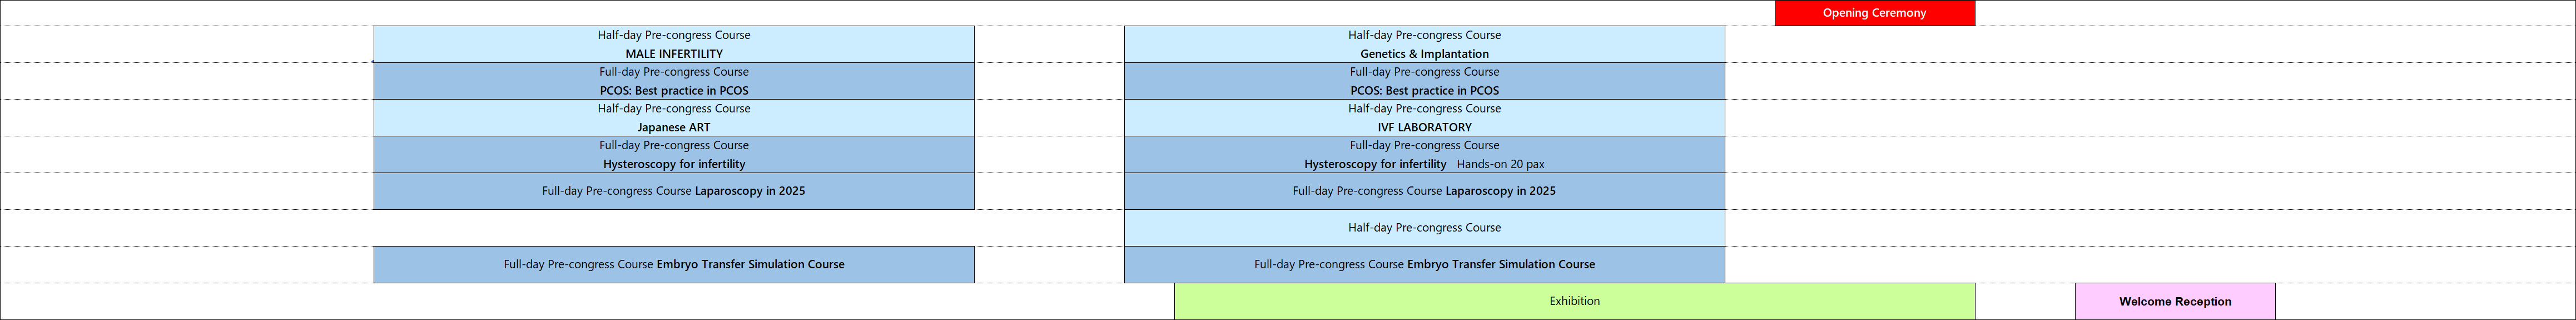Click the blank gap between the two Japanese ART and IVF LABORATORY blocks

point(1049,118)
